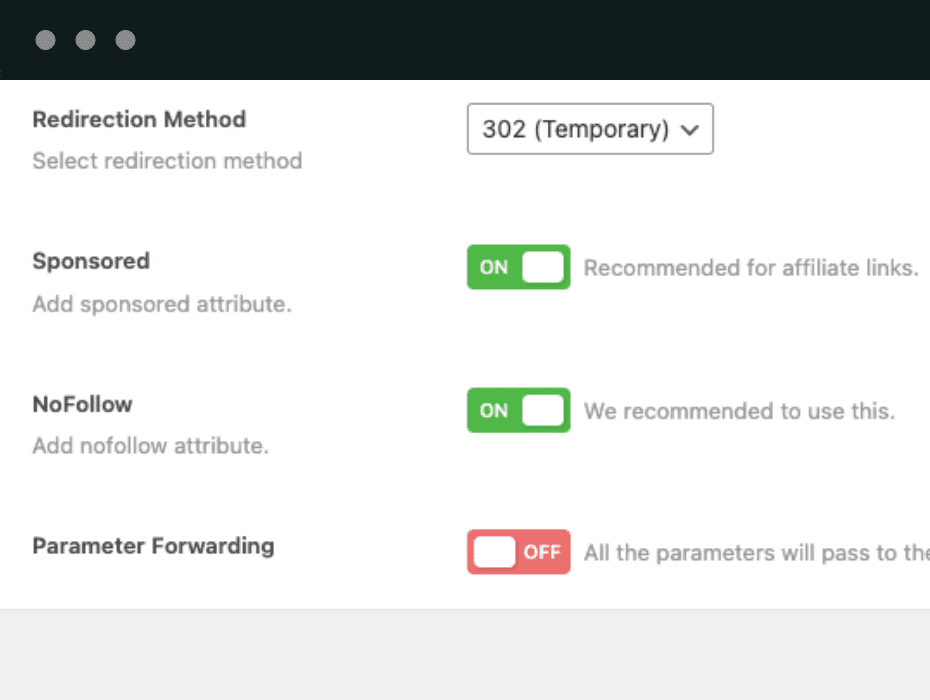Disable the NoFollow switch
This screenshot has height=700, width=930.
[x=518, y=410]
